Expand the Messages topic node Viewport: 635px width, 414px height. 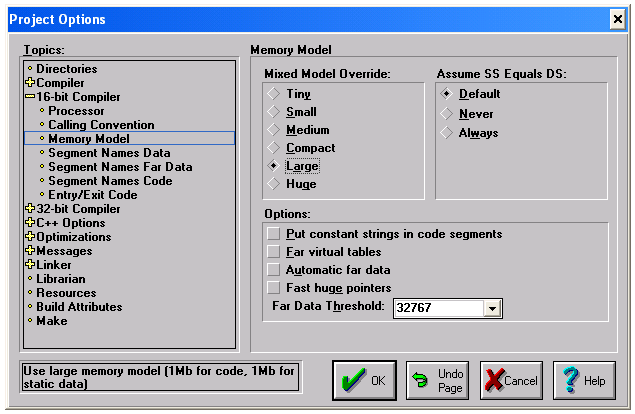click(x=30, y=251)
